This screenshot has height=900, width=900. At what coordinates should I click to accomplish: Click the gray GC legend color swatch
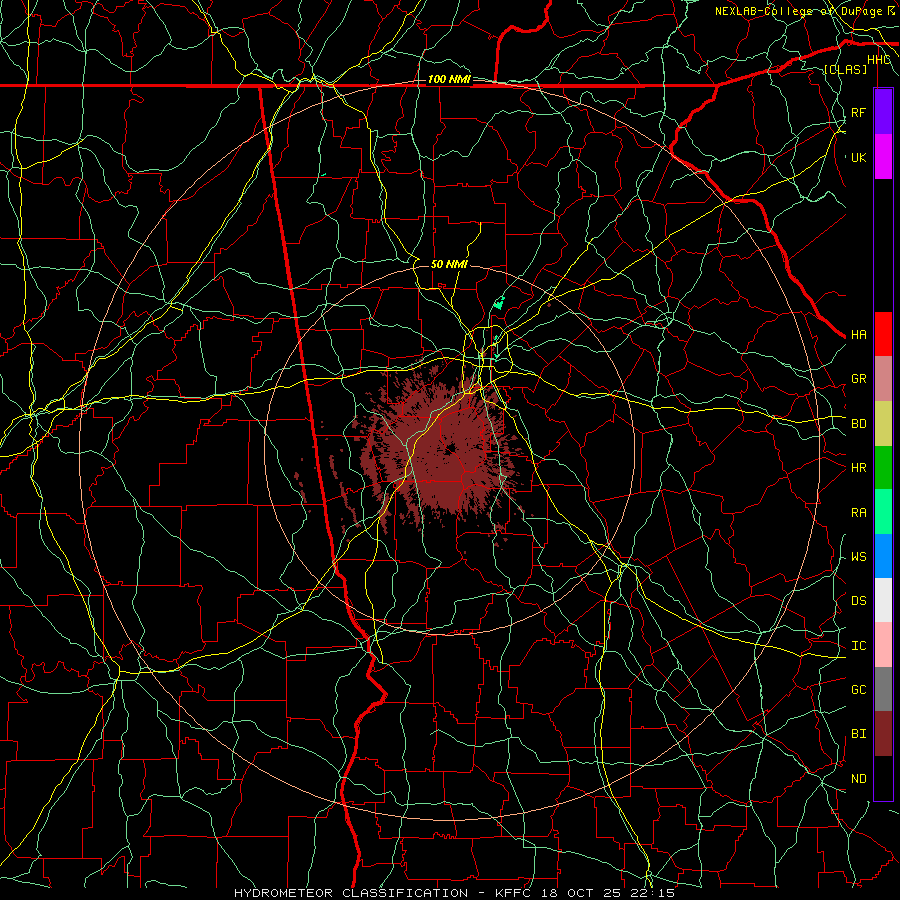coord(883,689)
